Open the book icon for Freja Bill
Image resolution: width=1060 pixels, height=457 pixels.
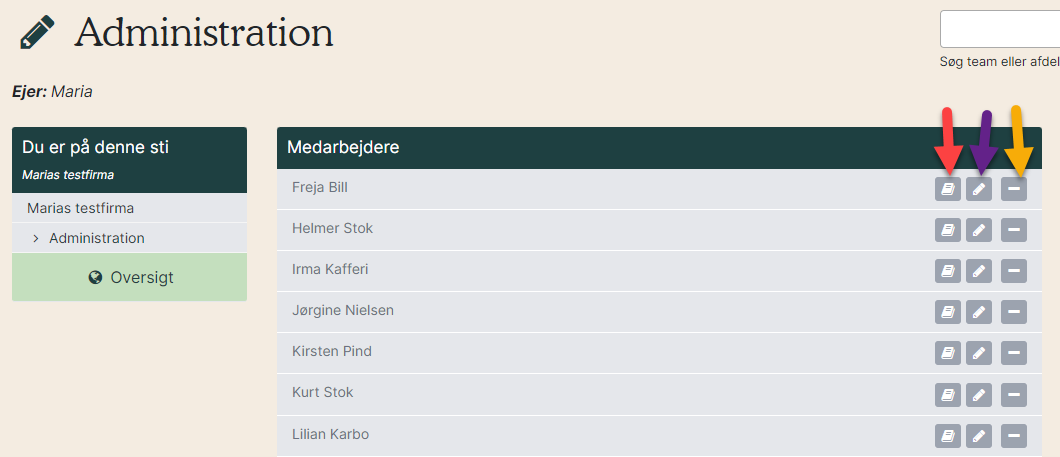tap(948, 189)
